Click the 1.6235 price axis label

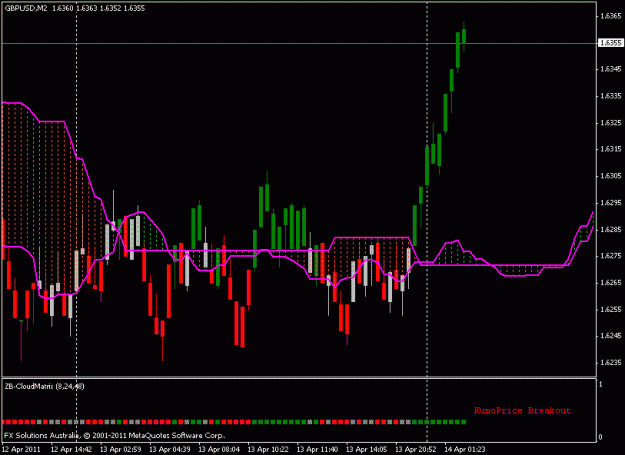tap(611, 363)
